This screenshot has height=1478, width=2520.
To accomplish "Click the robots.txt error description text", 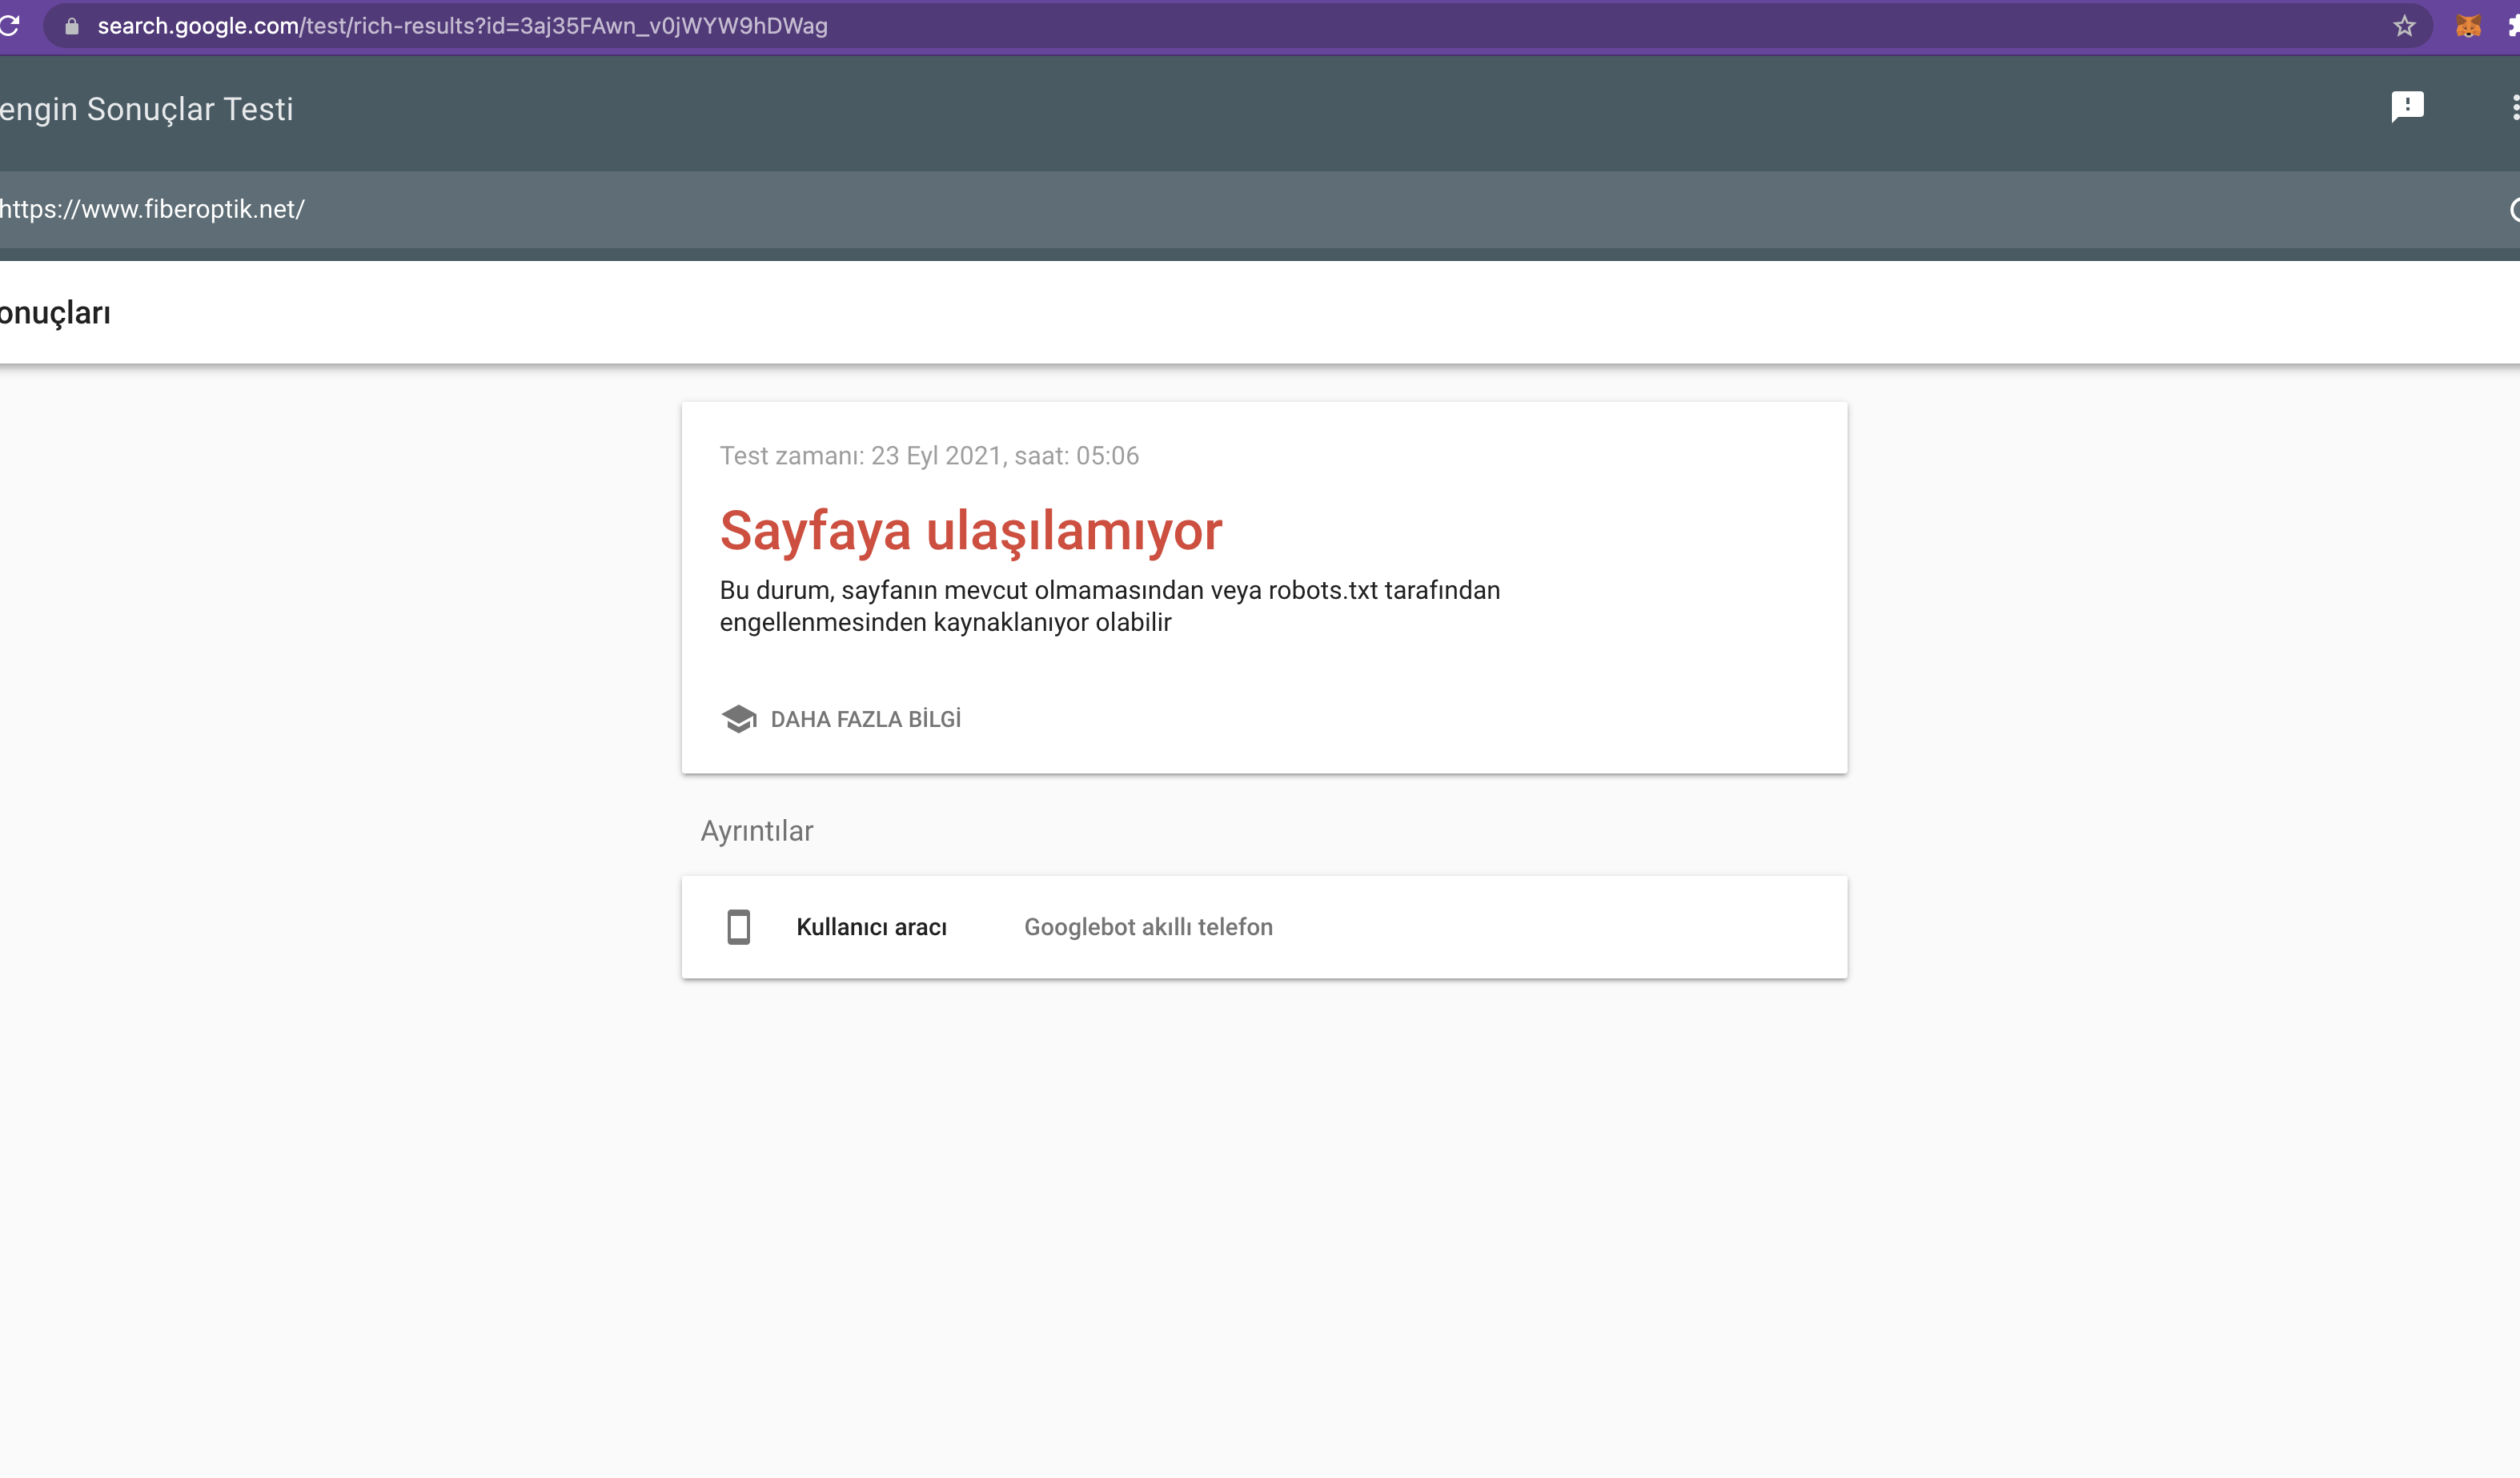I will 1110,606.
